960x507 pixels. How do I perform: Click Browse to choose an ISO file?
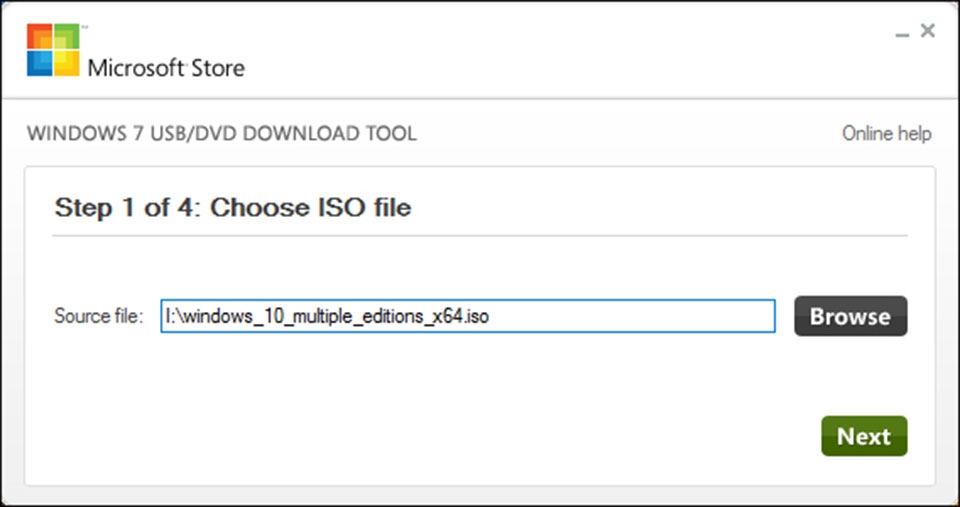point(850,316)
